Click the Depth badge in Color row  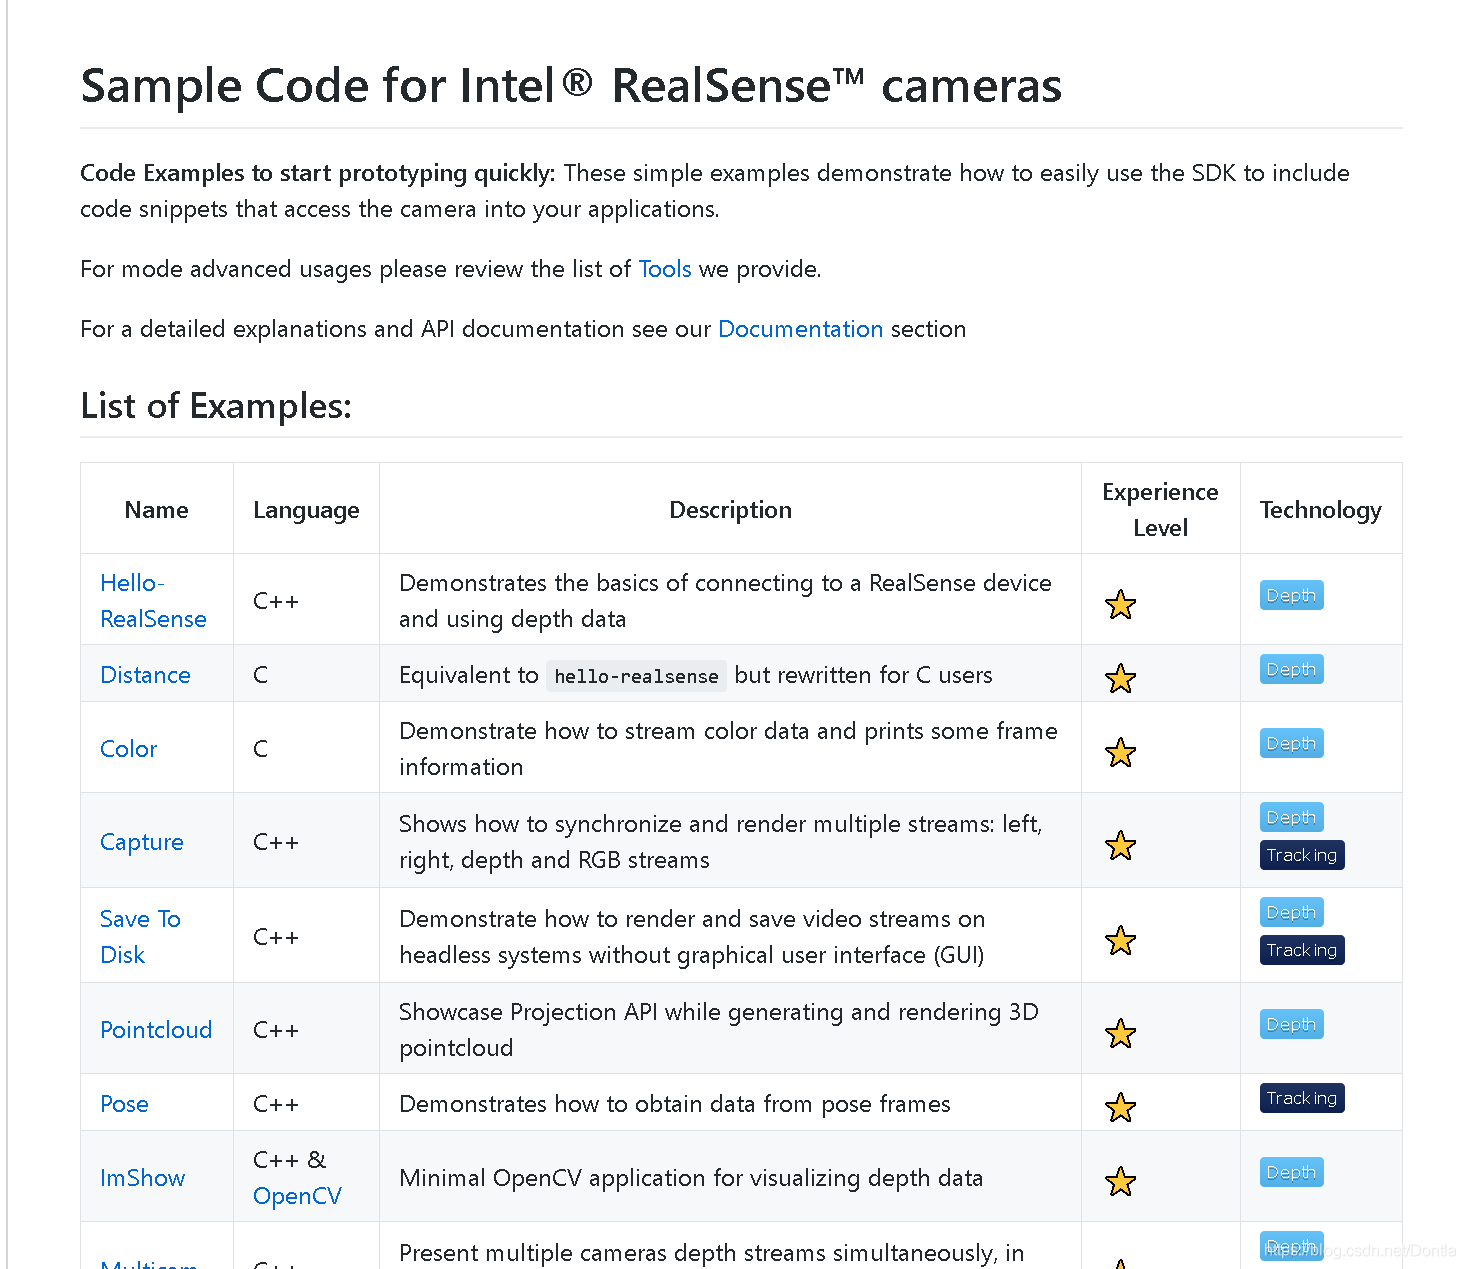(1291, 743)
